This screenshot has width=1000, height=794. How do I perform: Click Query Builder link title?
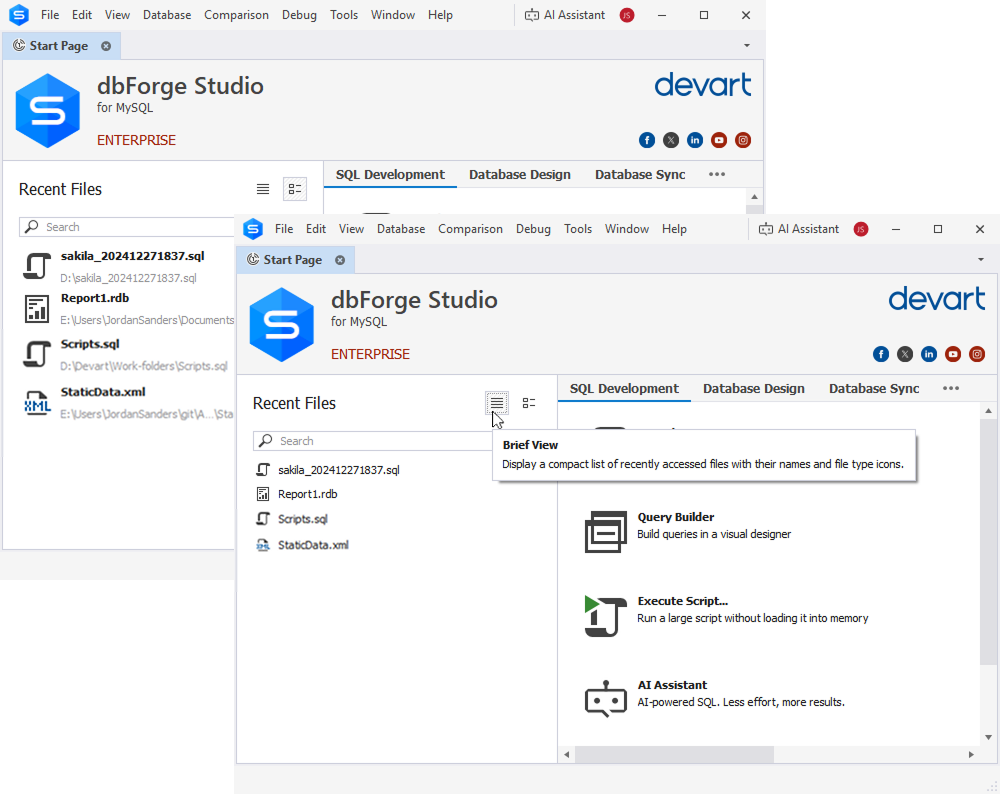(675, 517)
